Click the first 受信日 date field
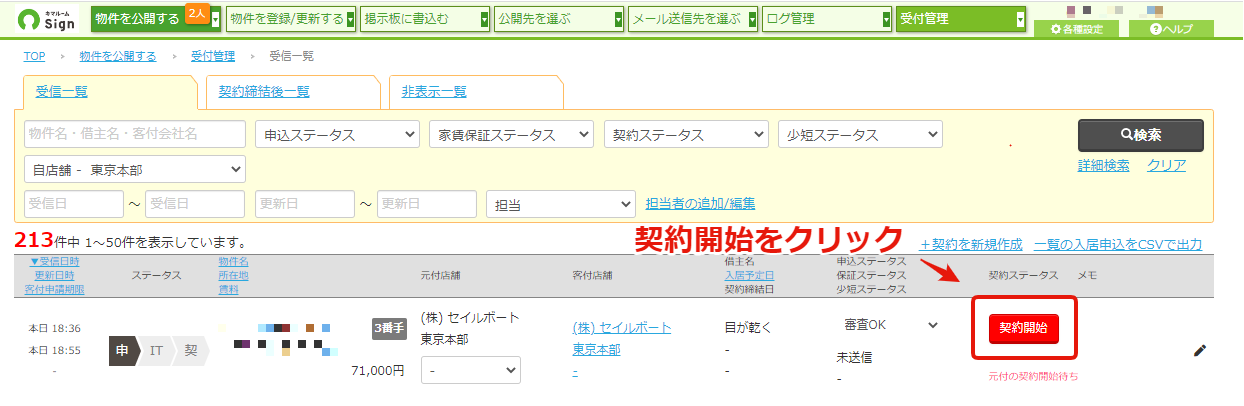Viewport: 1244px width, 406px height. pyautogui.click(x=74, y=204)
